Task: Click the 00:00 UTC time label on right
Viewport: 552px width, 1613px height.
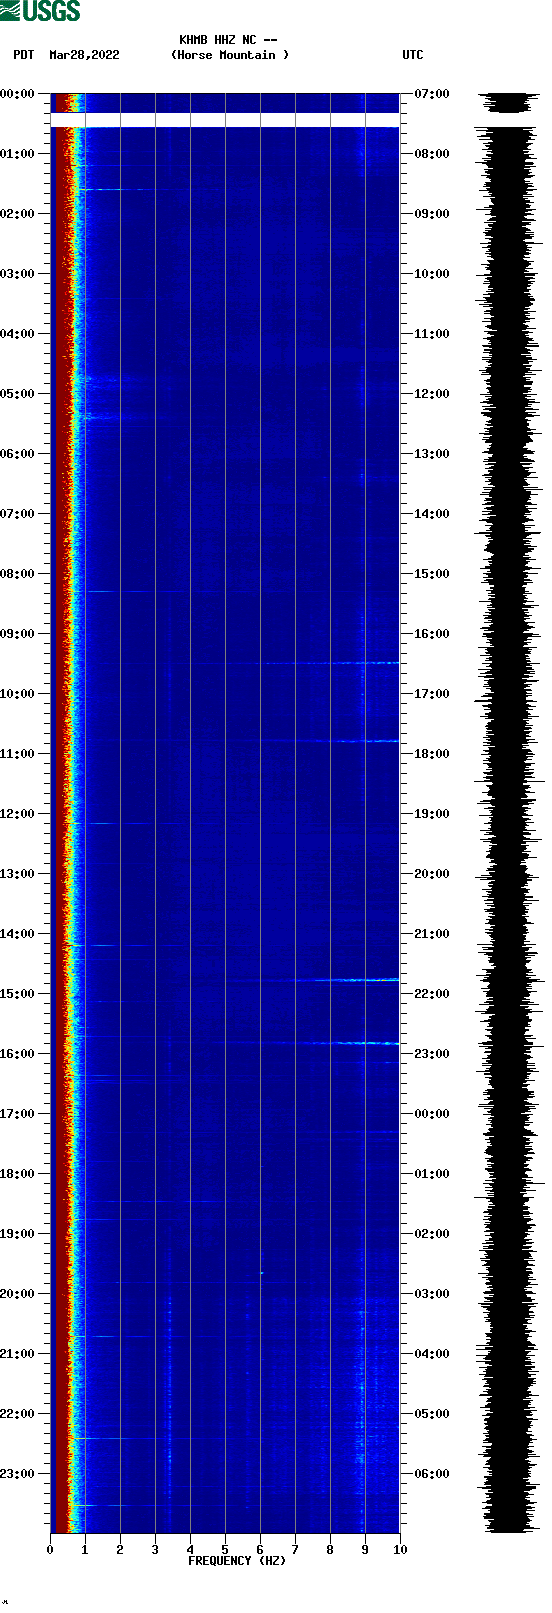Action: click(x=432, y=1114)
